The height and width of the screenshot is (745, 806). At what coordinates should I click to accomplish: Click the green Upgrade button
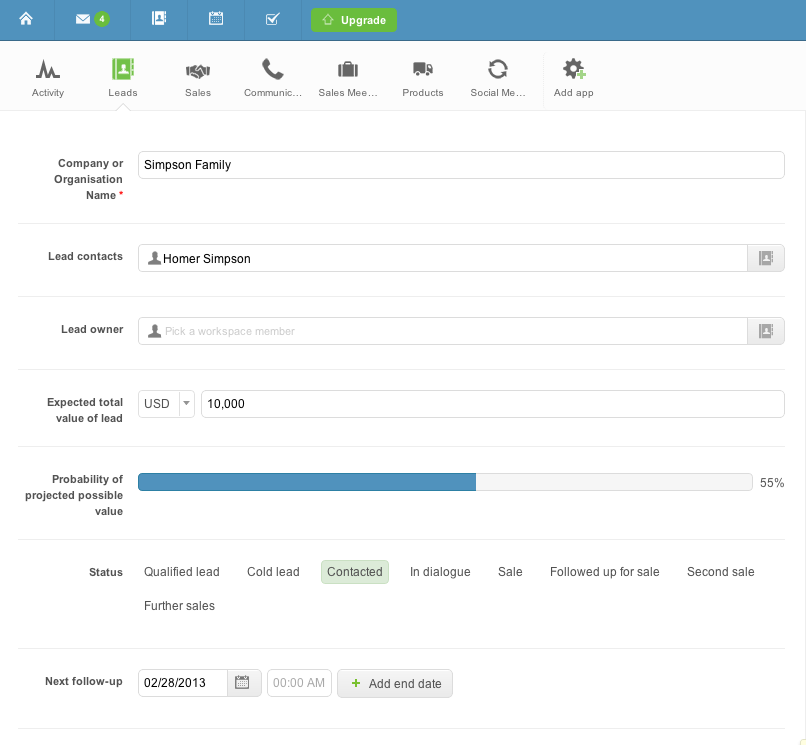354,20
